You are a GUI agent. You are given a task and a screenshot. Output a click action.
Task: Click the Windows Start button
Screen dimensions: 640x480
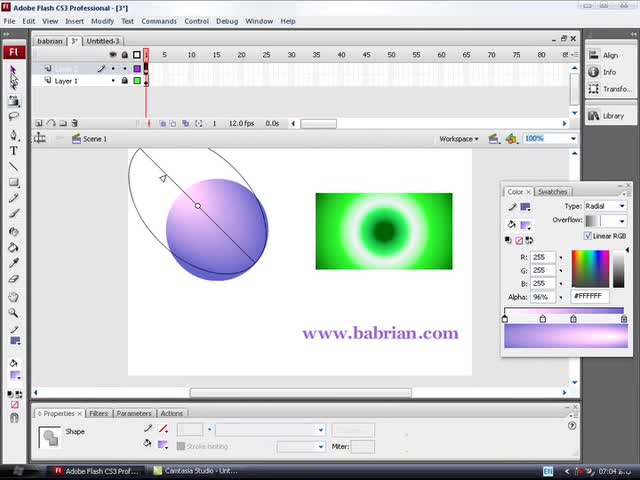(x=17, y=471)
